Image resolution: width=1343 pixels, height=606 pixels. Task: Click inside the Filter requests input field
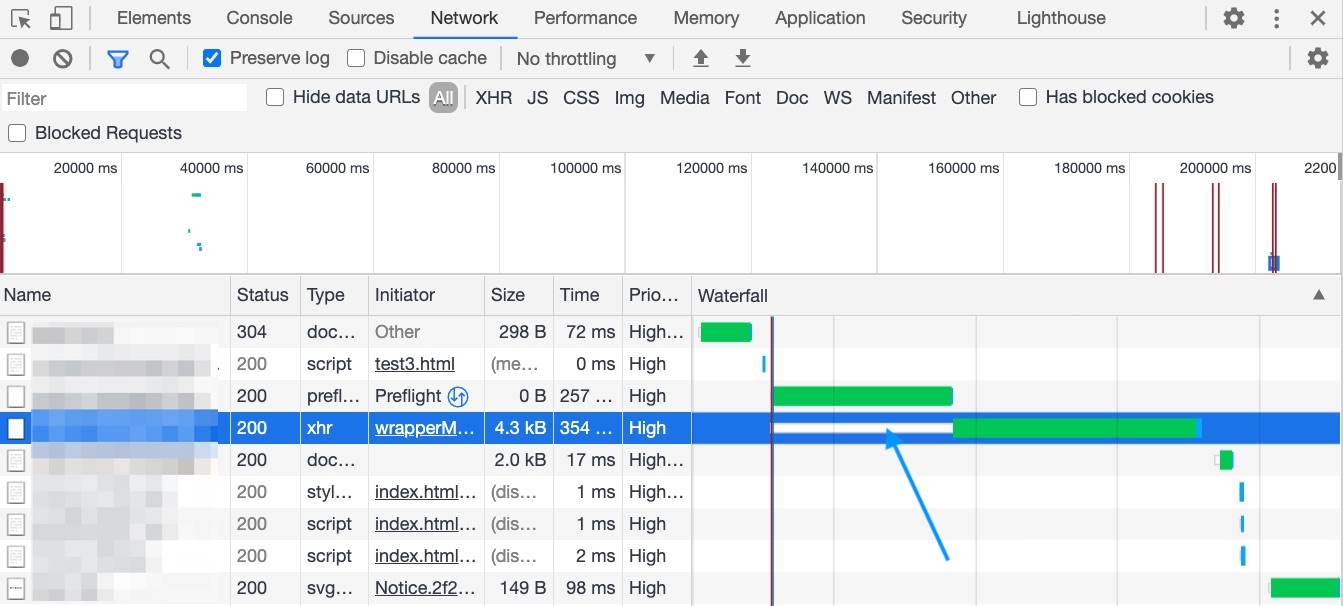tap(120, 97)
